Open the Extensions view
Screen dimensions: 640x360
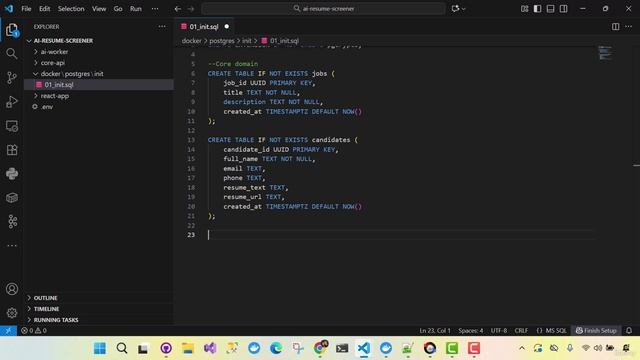click(12, 150)
